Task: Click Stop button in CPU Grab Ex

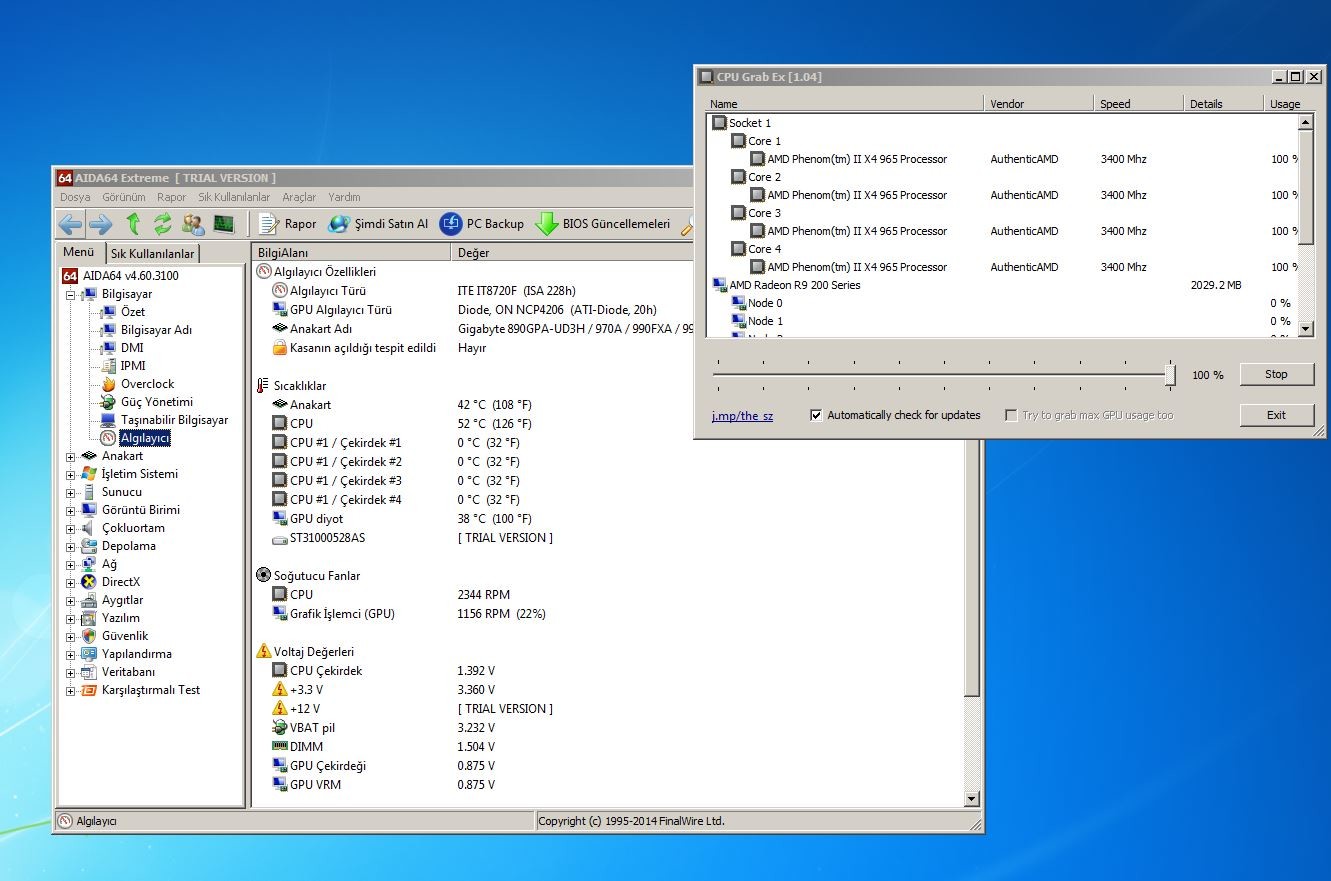Action: (1276, 374)
